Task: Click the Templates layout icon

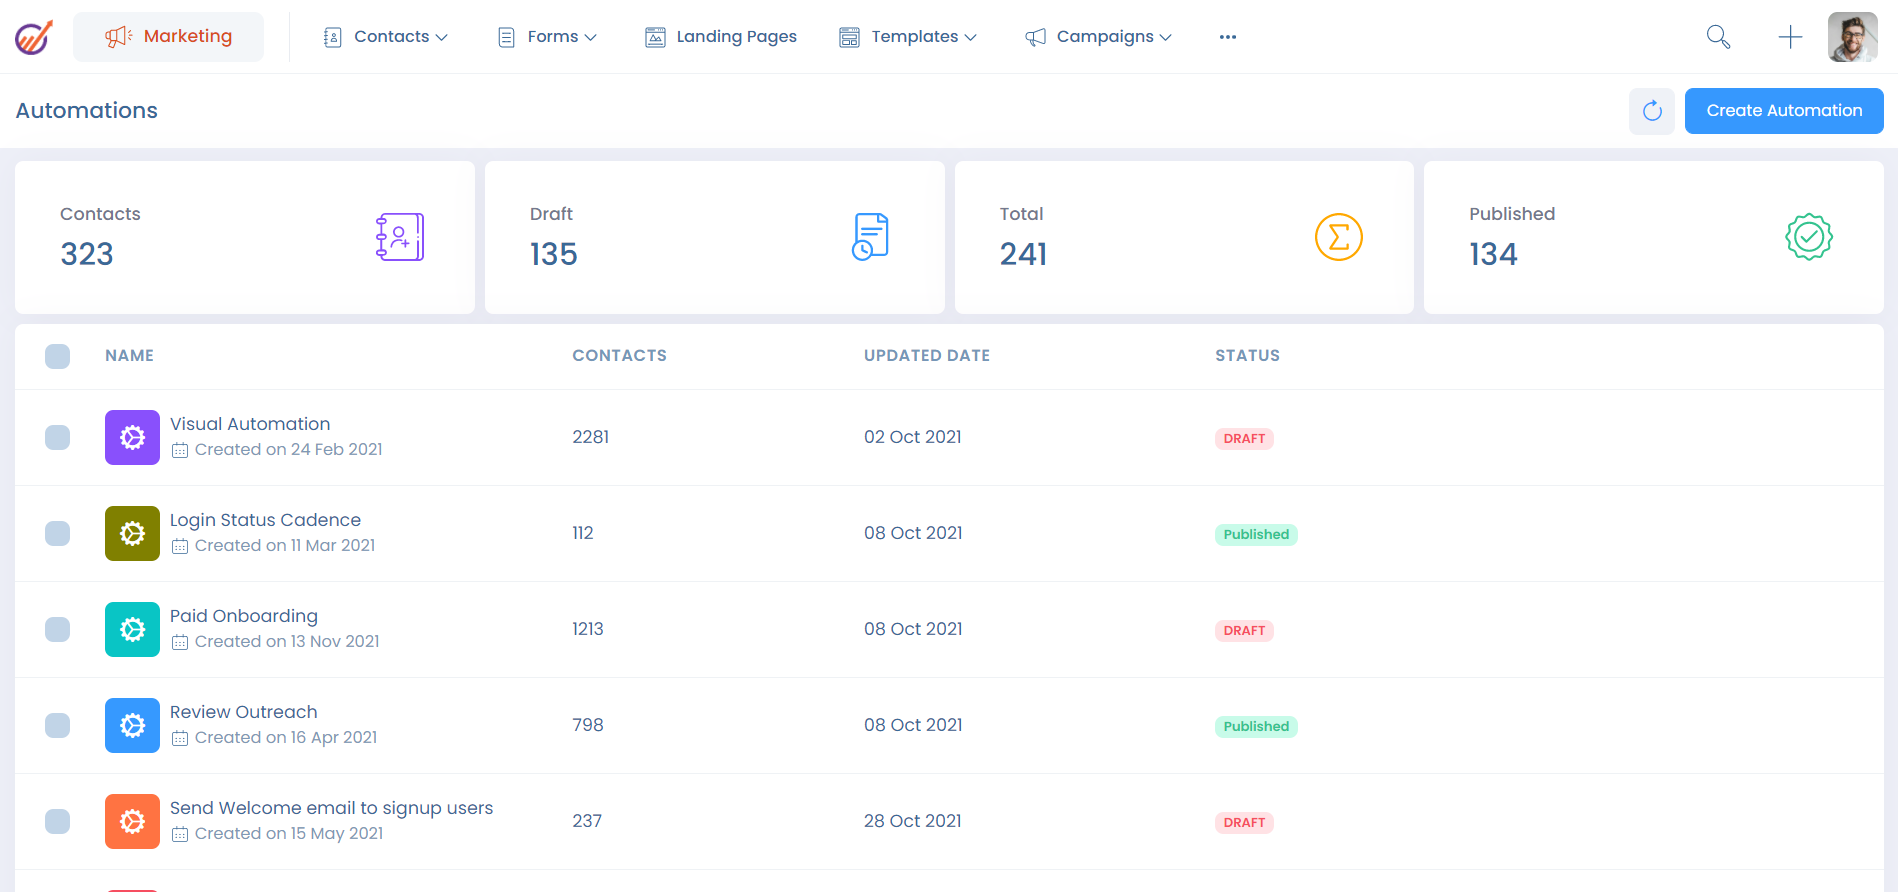Action: (849, 37)
